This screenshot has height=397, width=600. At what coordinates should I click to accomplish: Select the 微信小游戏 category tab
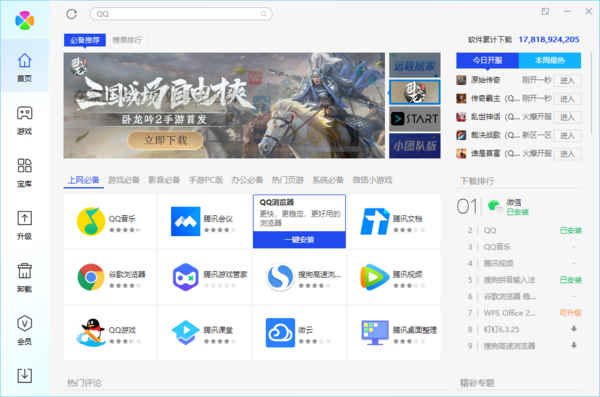point(372,180)
